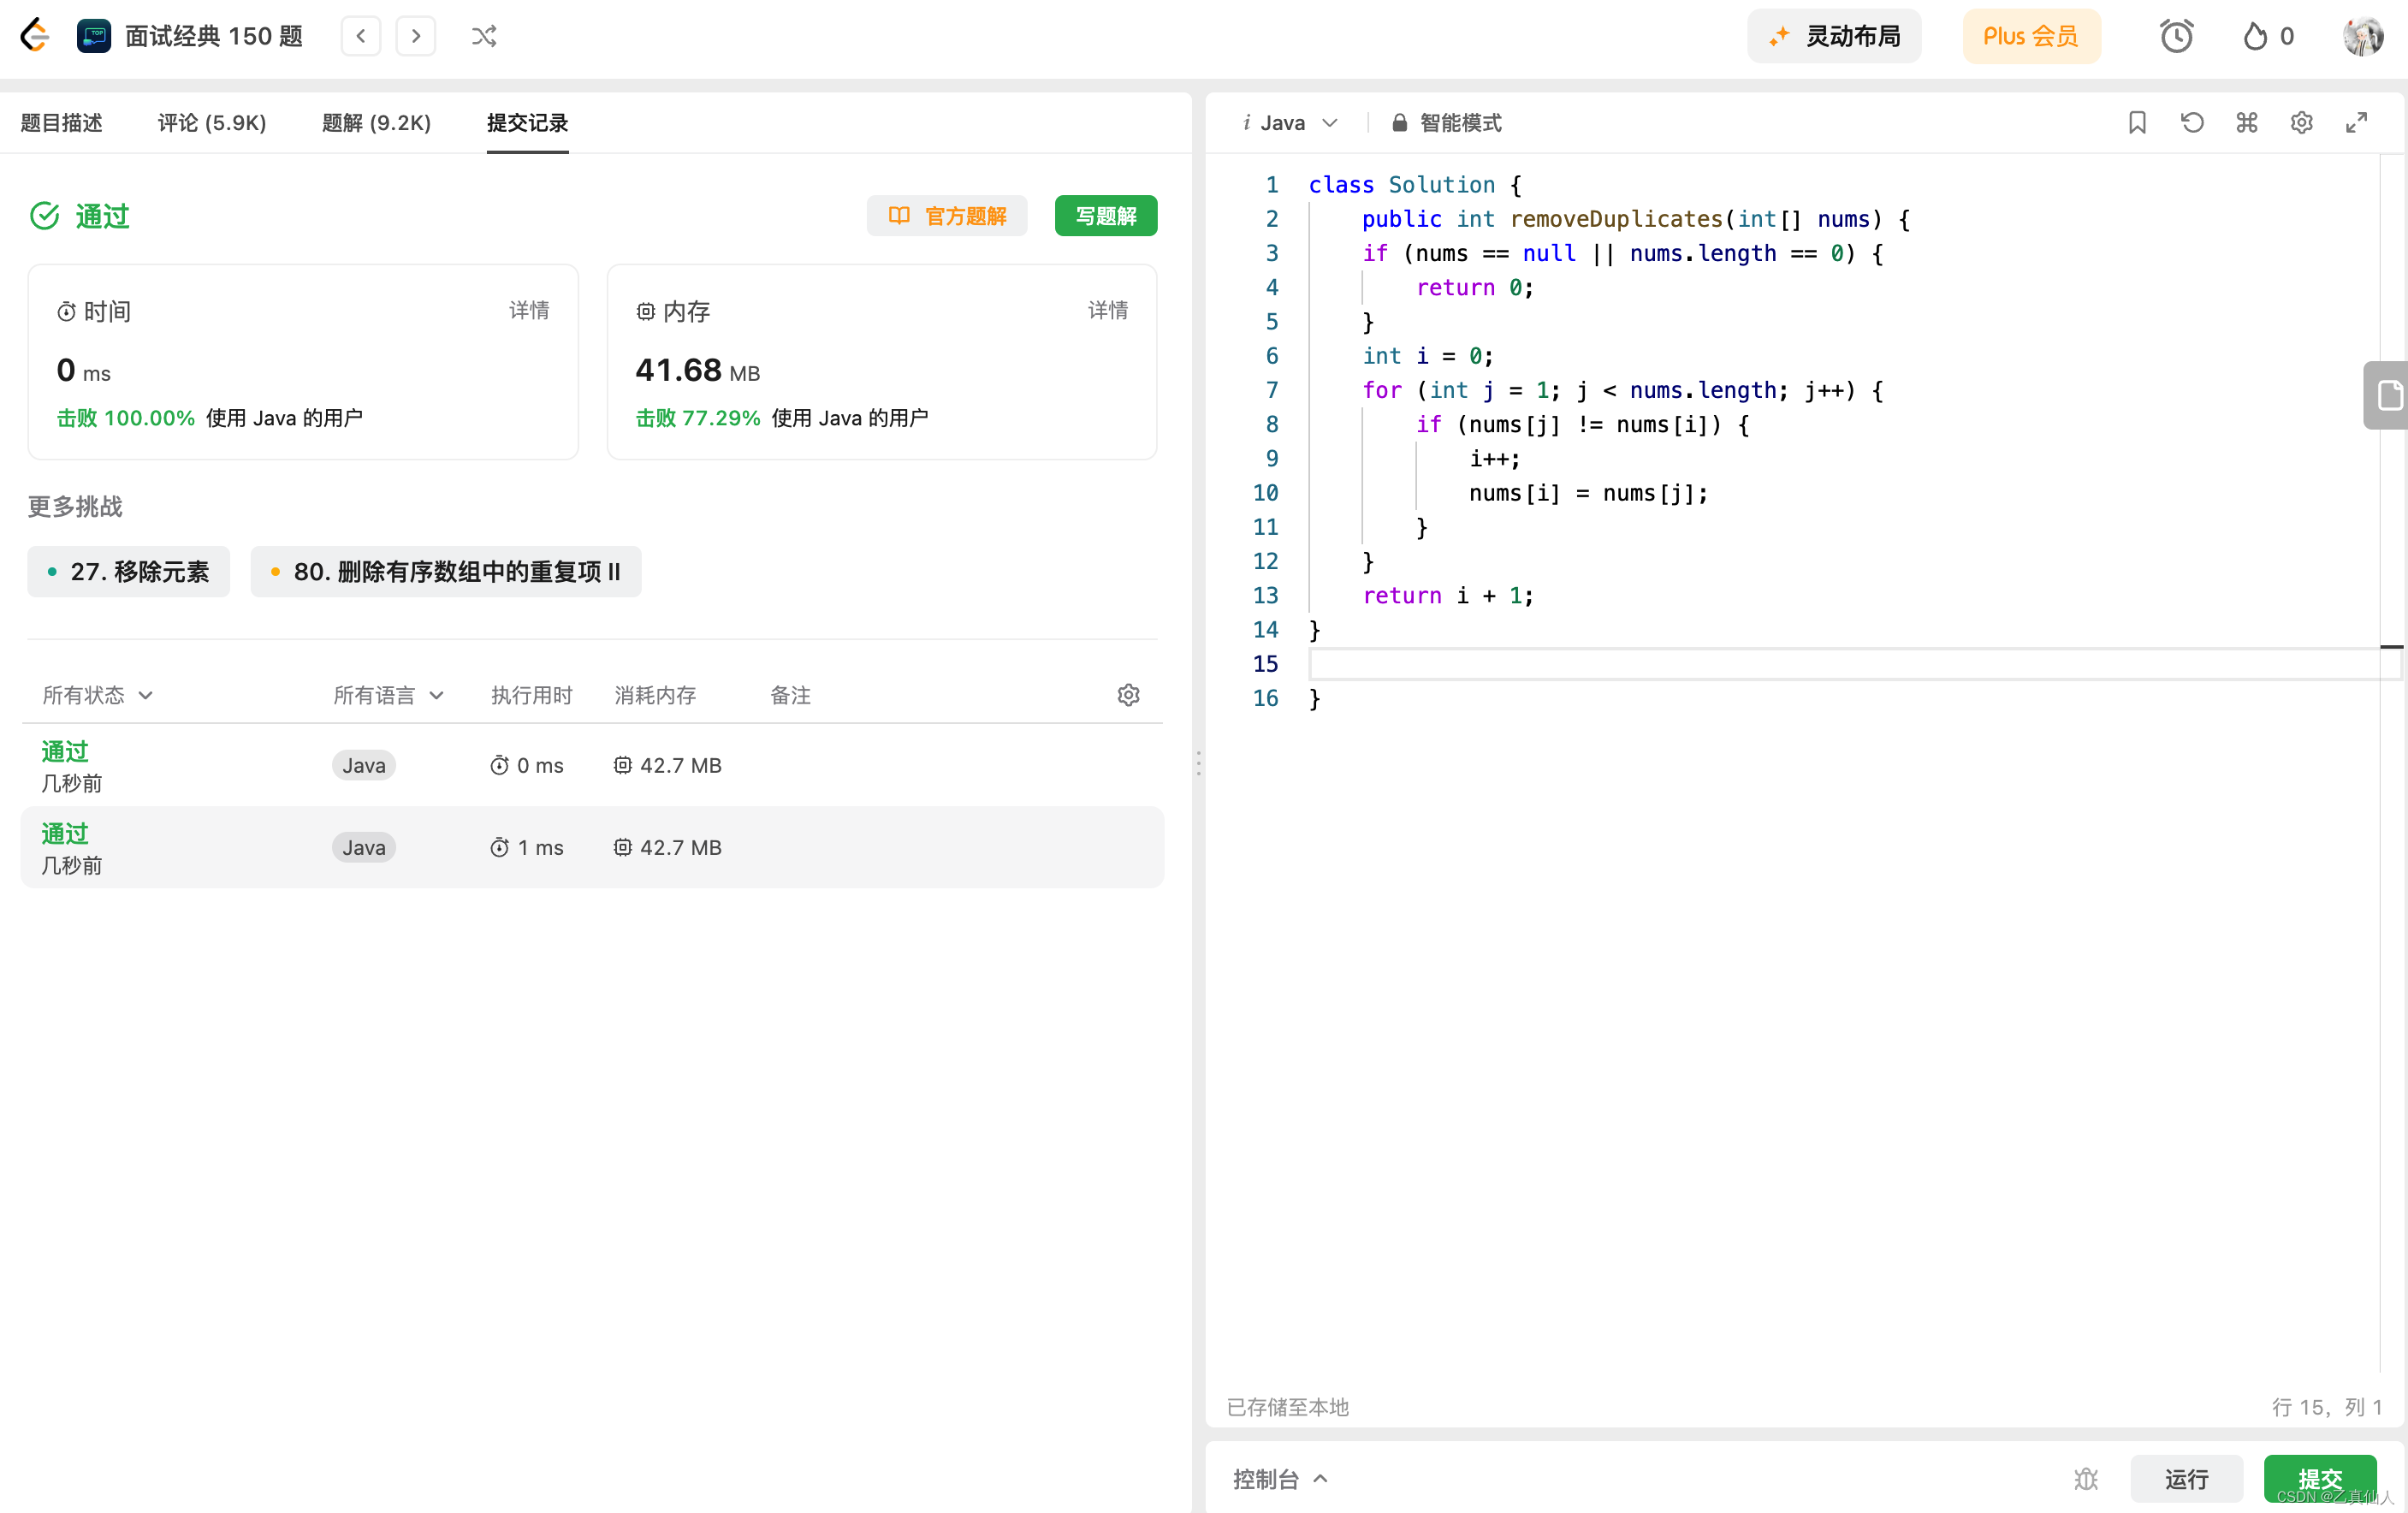Go to the next problem arrow
The width and height of the screenshot is (2408, 1513).
[x=416, y=37]
